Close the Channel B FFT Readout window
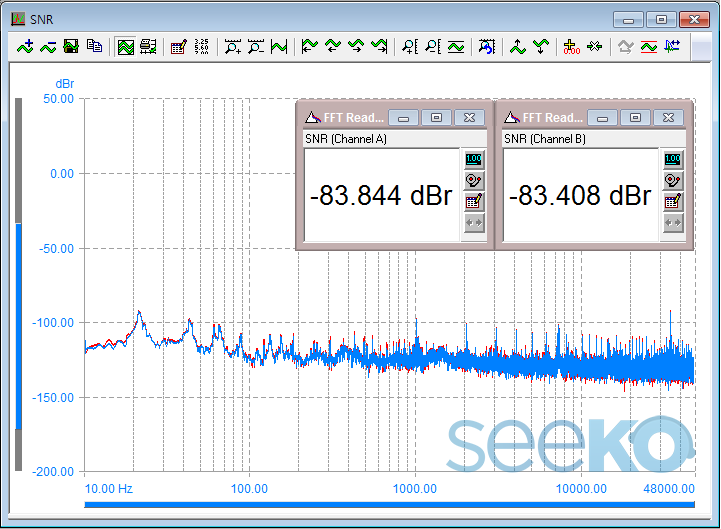721x529 pixels. point(669,118)
